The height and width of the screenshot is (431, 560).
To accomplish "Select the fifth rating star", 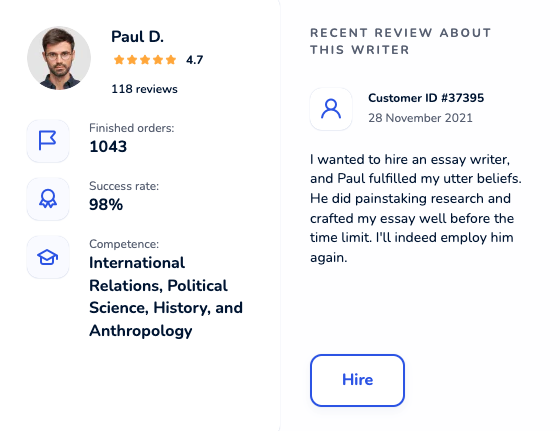I will [x=171, y=60].
